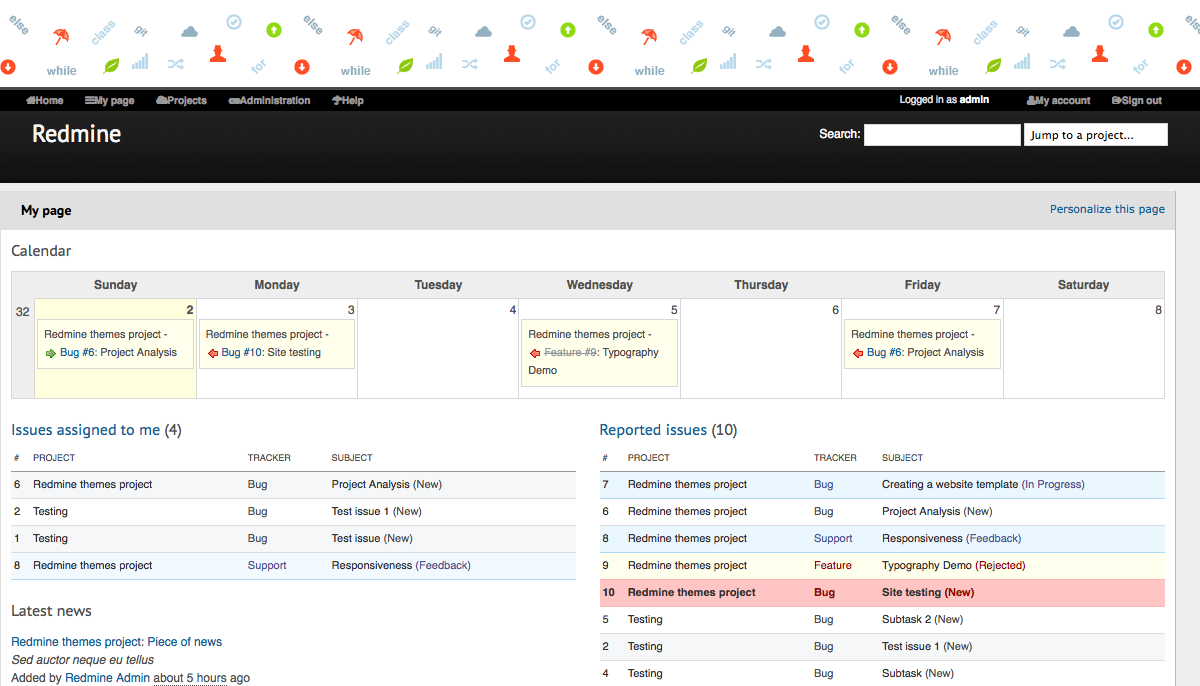
Task: Click Sign out in the top bar
Action: [x=1137, y=100]
